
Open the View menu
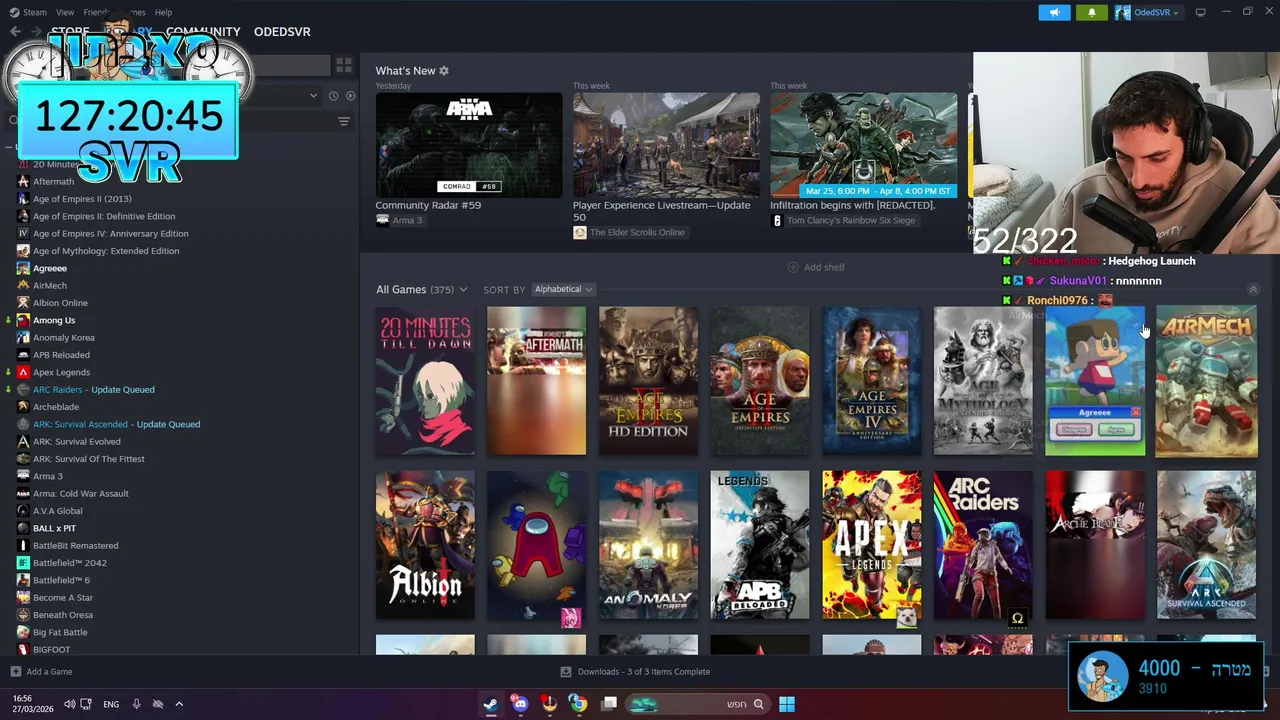click(65, 12)
